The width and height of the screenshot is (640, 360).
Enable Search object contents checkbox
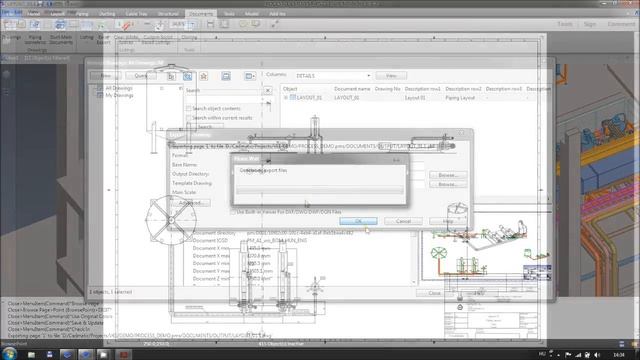[189, 109]
